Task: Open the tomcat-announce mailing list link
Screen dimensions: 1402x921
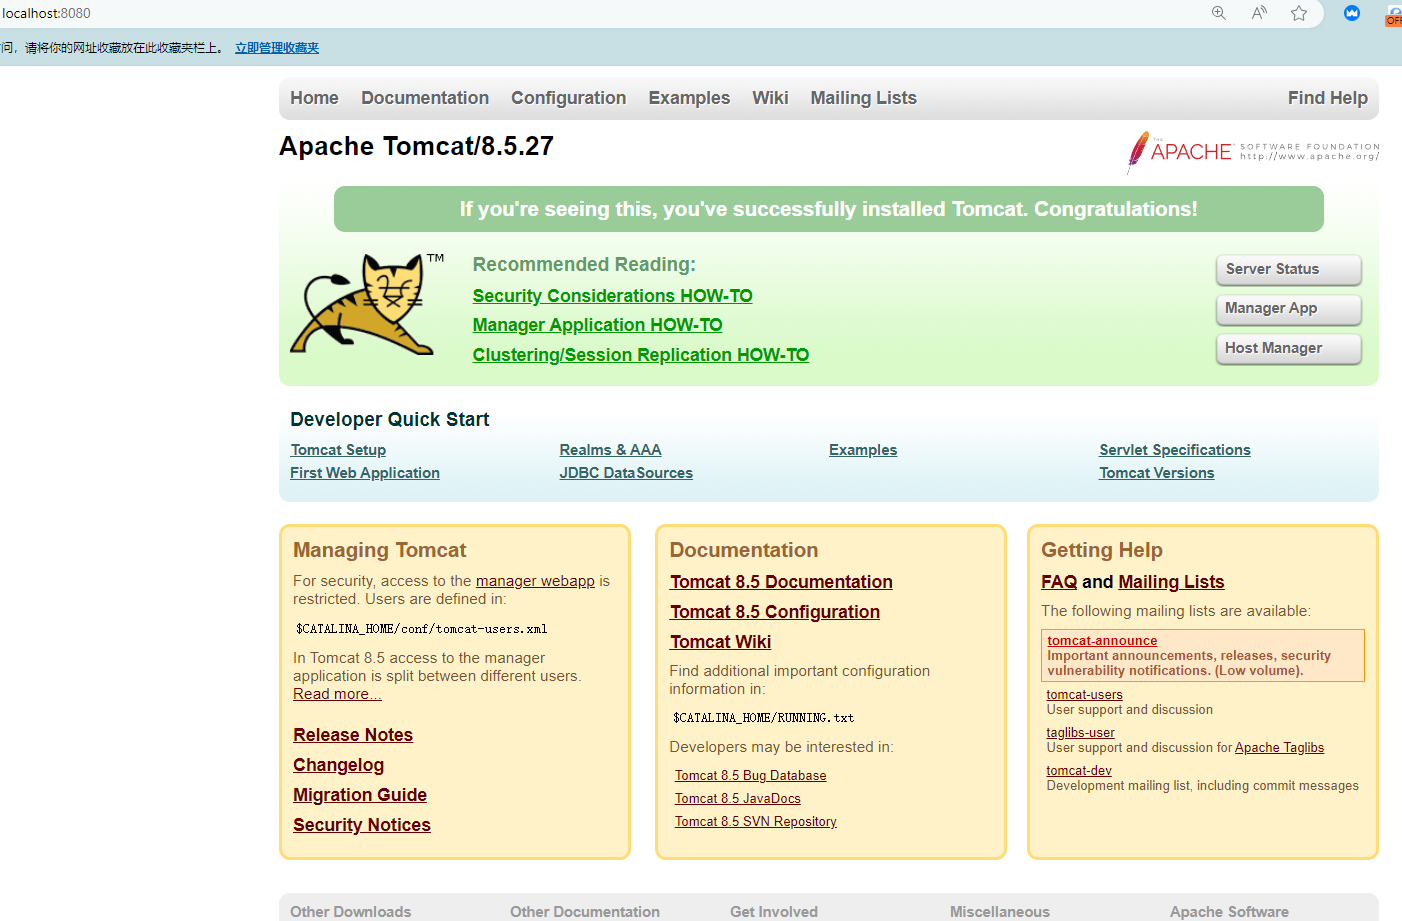Action: (x=1102, y=641)
